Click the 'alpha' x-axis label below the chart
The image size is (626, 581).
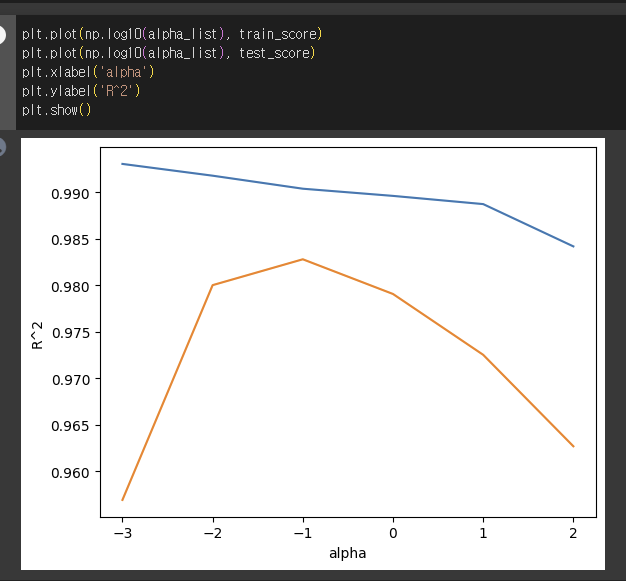coord(347,553)
